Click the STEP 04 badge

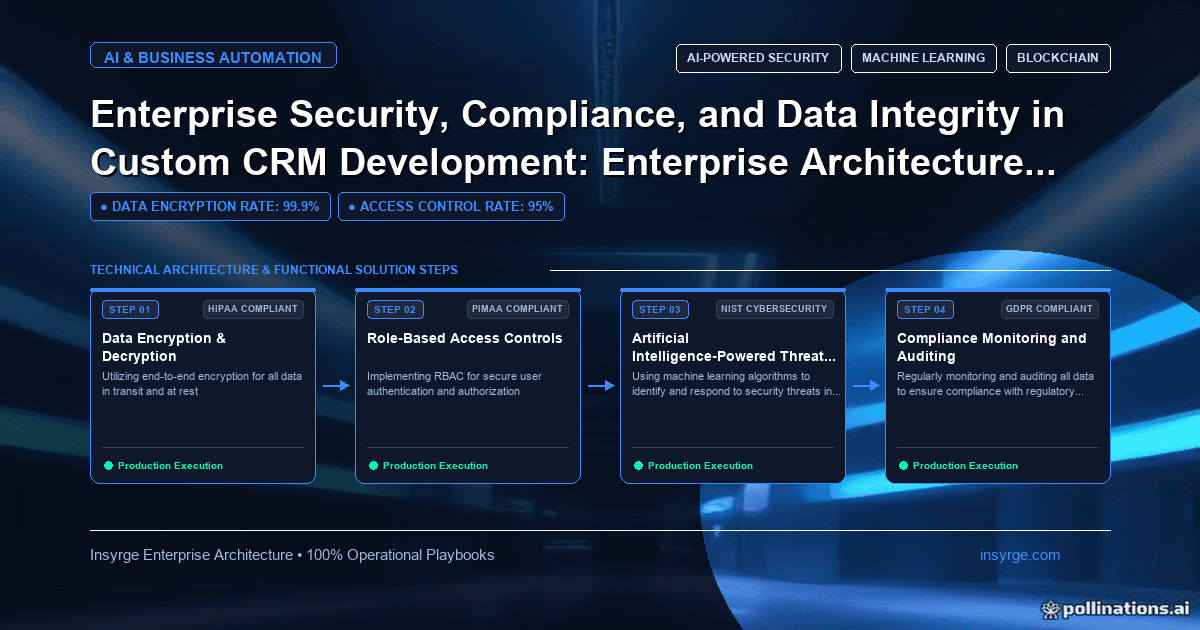(925, 310)
